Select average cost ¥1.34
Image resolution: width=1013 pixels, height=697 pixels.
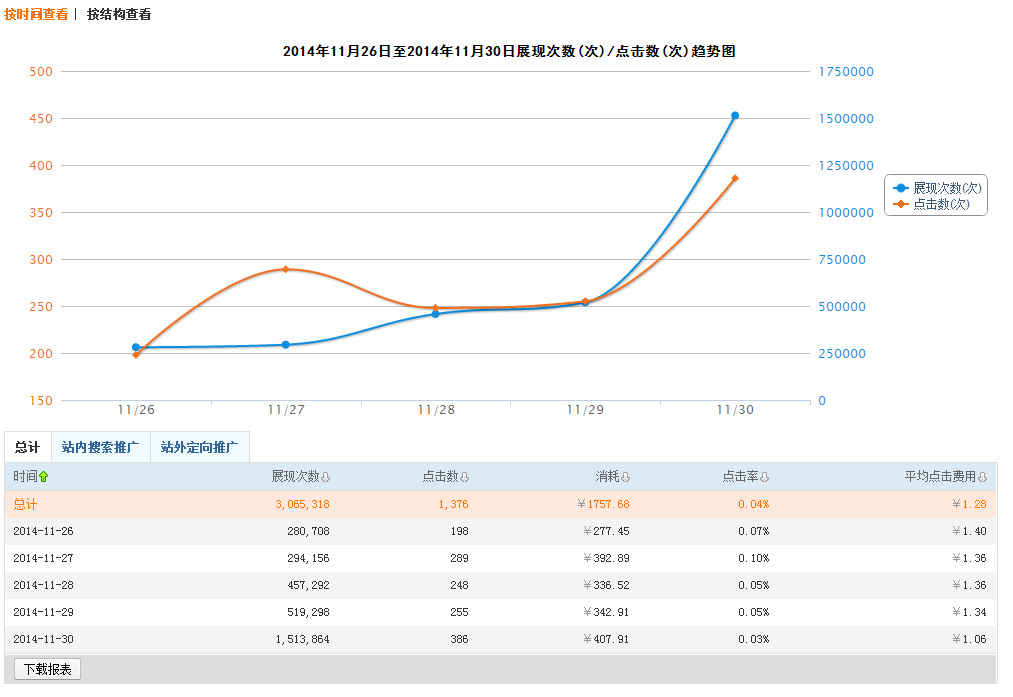pos(969,612)
